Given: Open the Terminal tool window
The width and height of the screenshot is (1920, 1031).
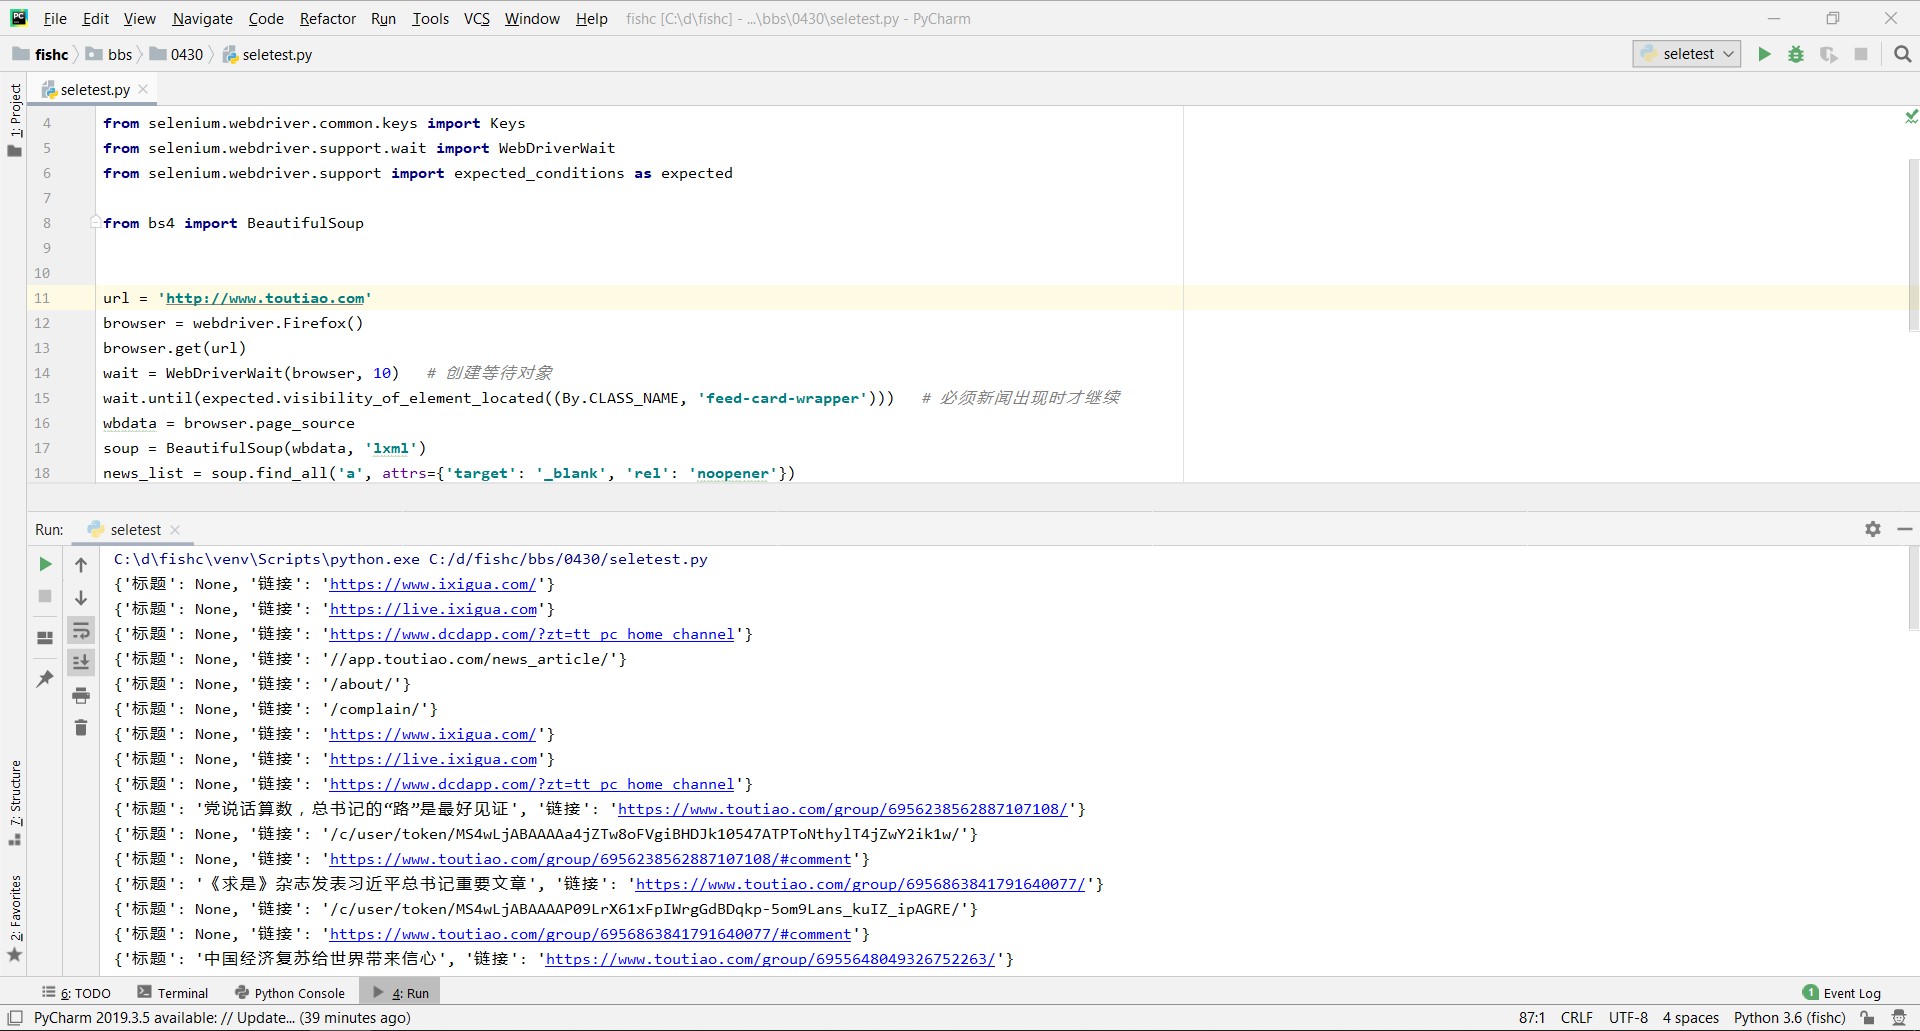Looking at the screenshot, I should (x=173, y=993).
